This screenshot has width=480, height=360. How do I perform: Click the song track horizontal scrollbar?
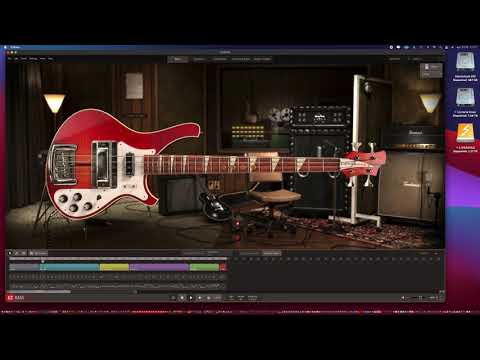[x=40, y=292]
